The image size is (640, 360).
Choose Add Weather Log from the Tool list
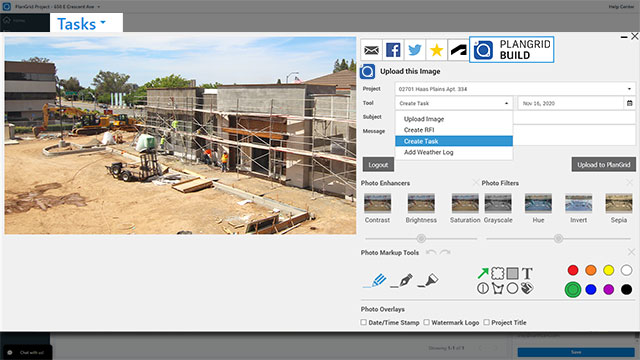(x=454, y=152)
